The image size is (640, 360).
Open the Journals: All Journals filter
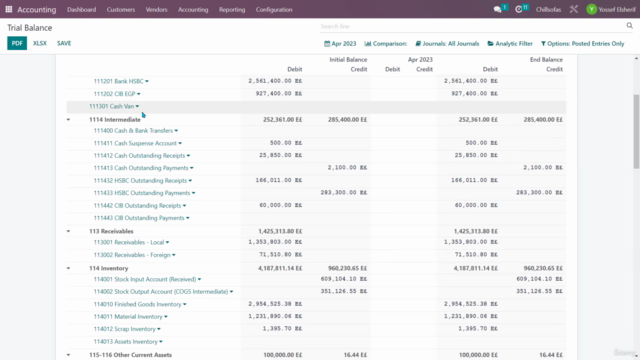(447, 44)
